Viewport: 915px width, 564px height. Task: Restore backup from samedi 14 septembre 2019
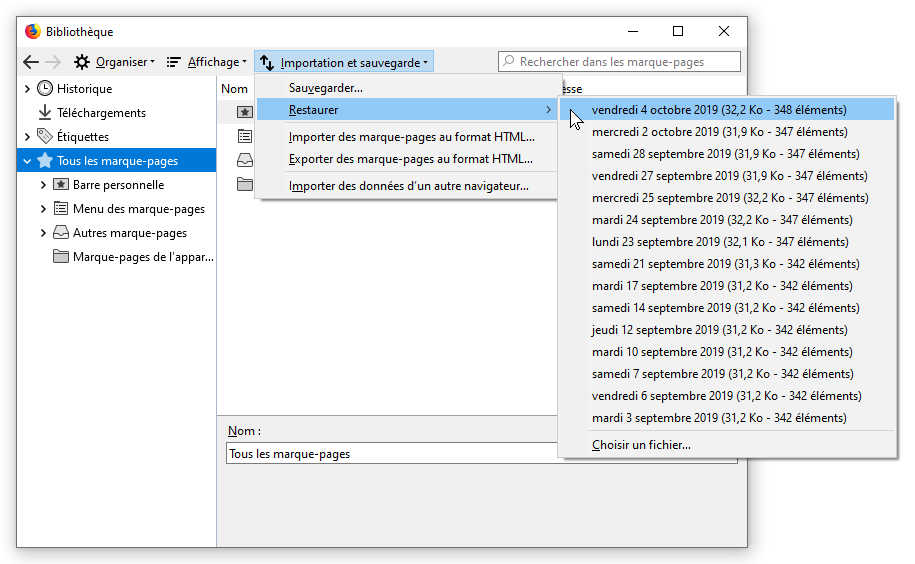[x=727, y=307]
